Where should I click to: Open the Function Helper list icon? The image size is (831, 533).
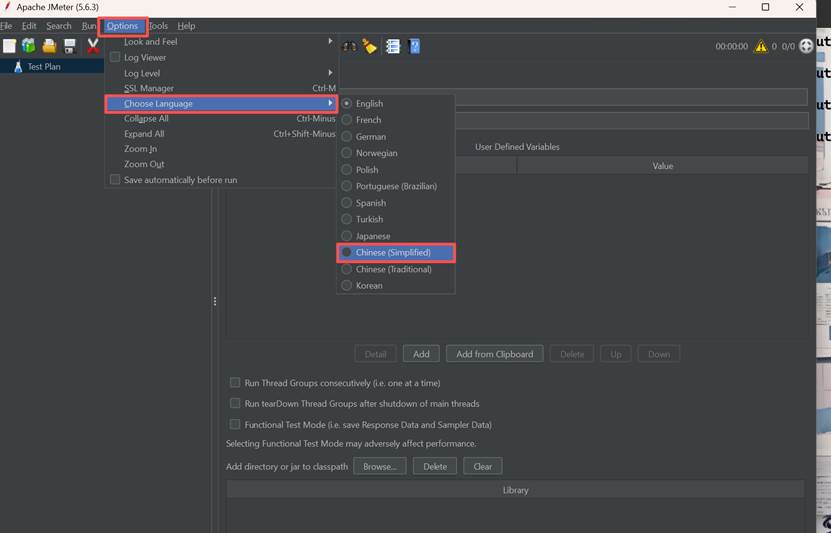[x=393, y=47]
